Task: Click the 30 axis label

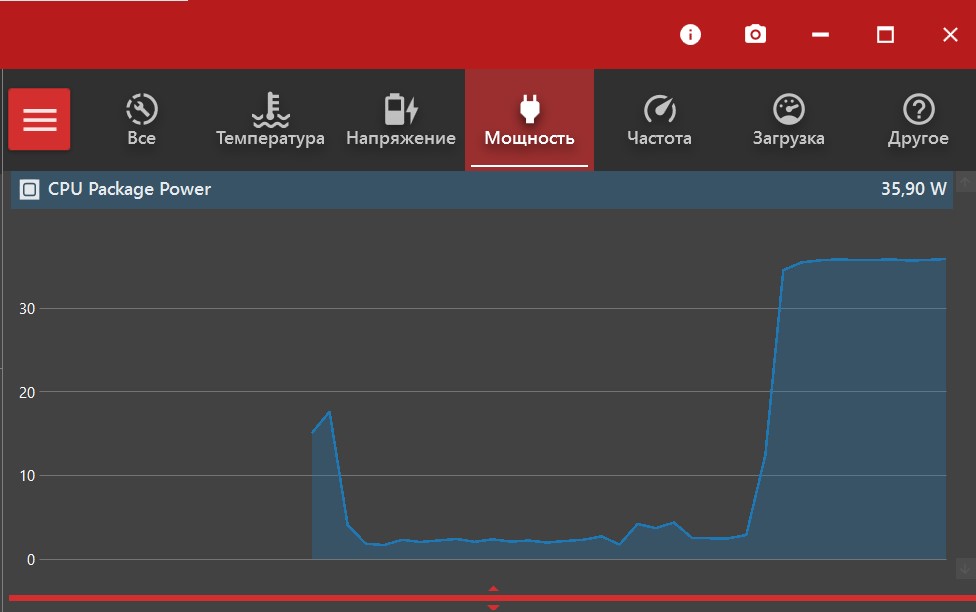Action: click(27, 309)
